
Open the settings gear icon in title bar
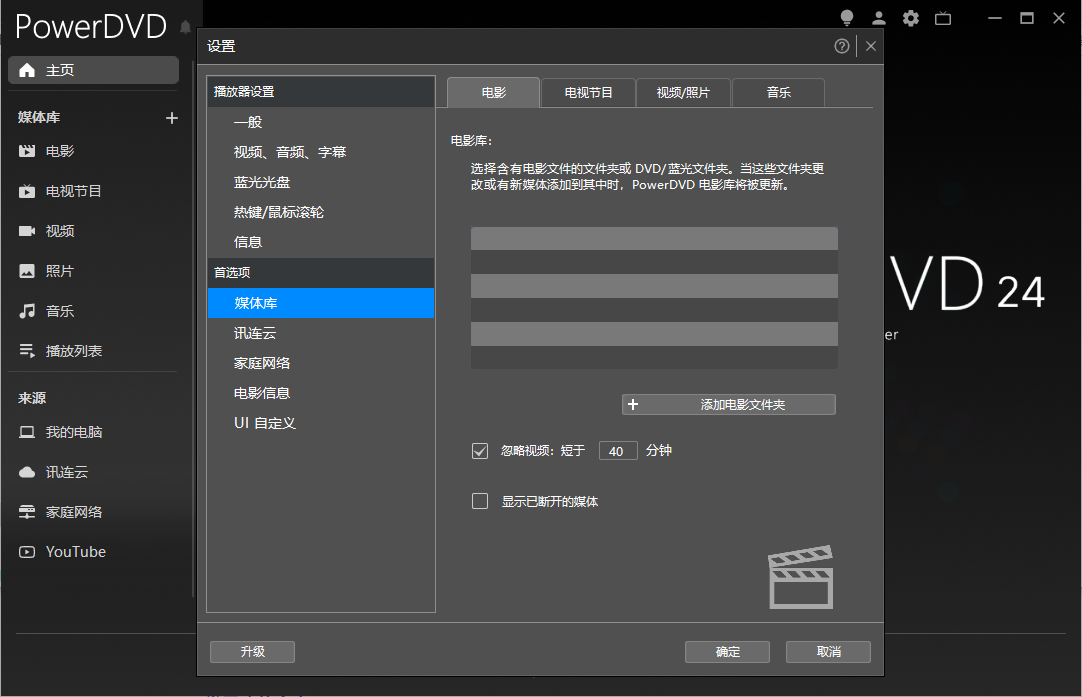click(911, 19)
